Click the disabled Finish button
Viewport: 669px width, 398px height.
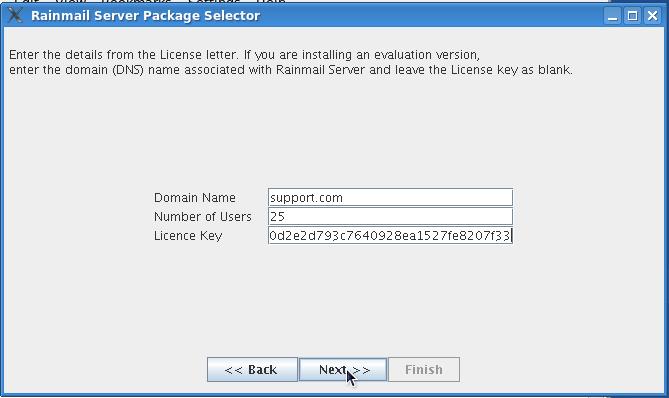pos(424,369)
